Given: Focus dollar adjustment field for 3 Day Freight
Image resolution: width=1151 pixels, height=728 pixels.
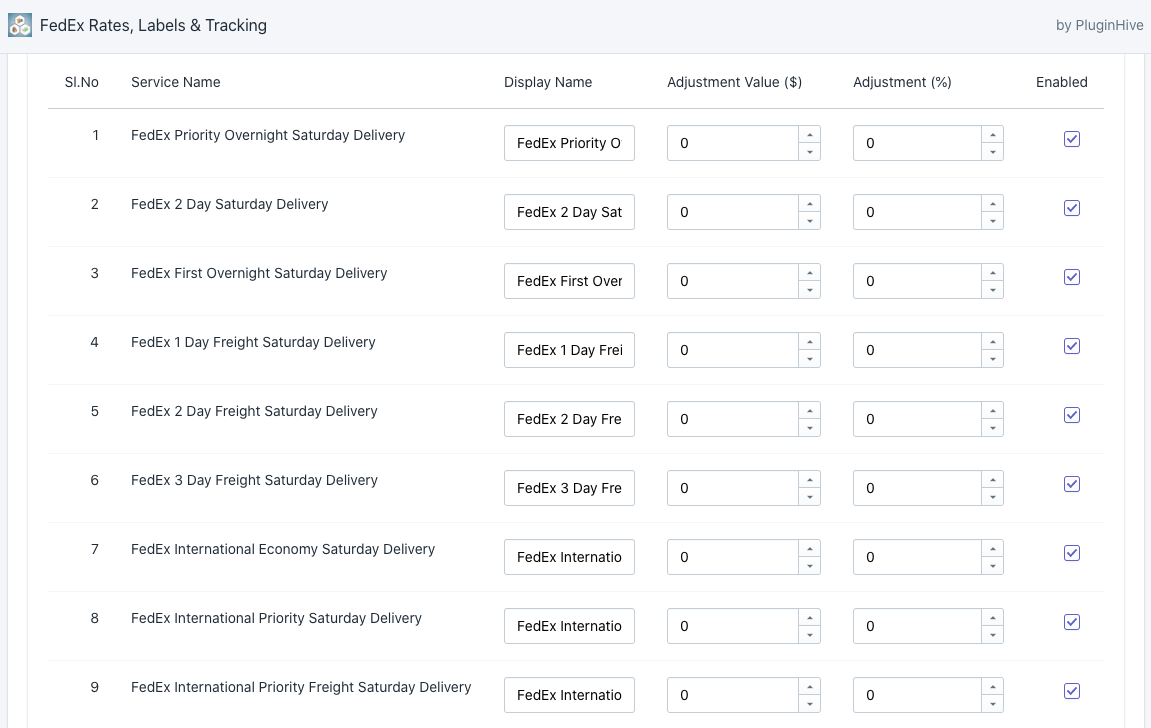Looking at the screenshot, I should (x=733, y=488).
